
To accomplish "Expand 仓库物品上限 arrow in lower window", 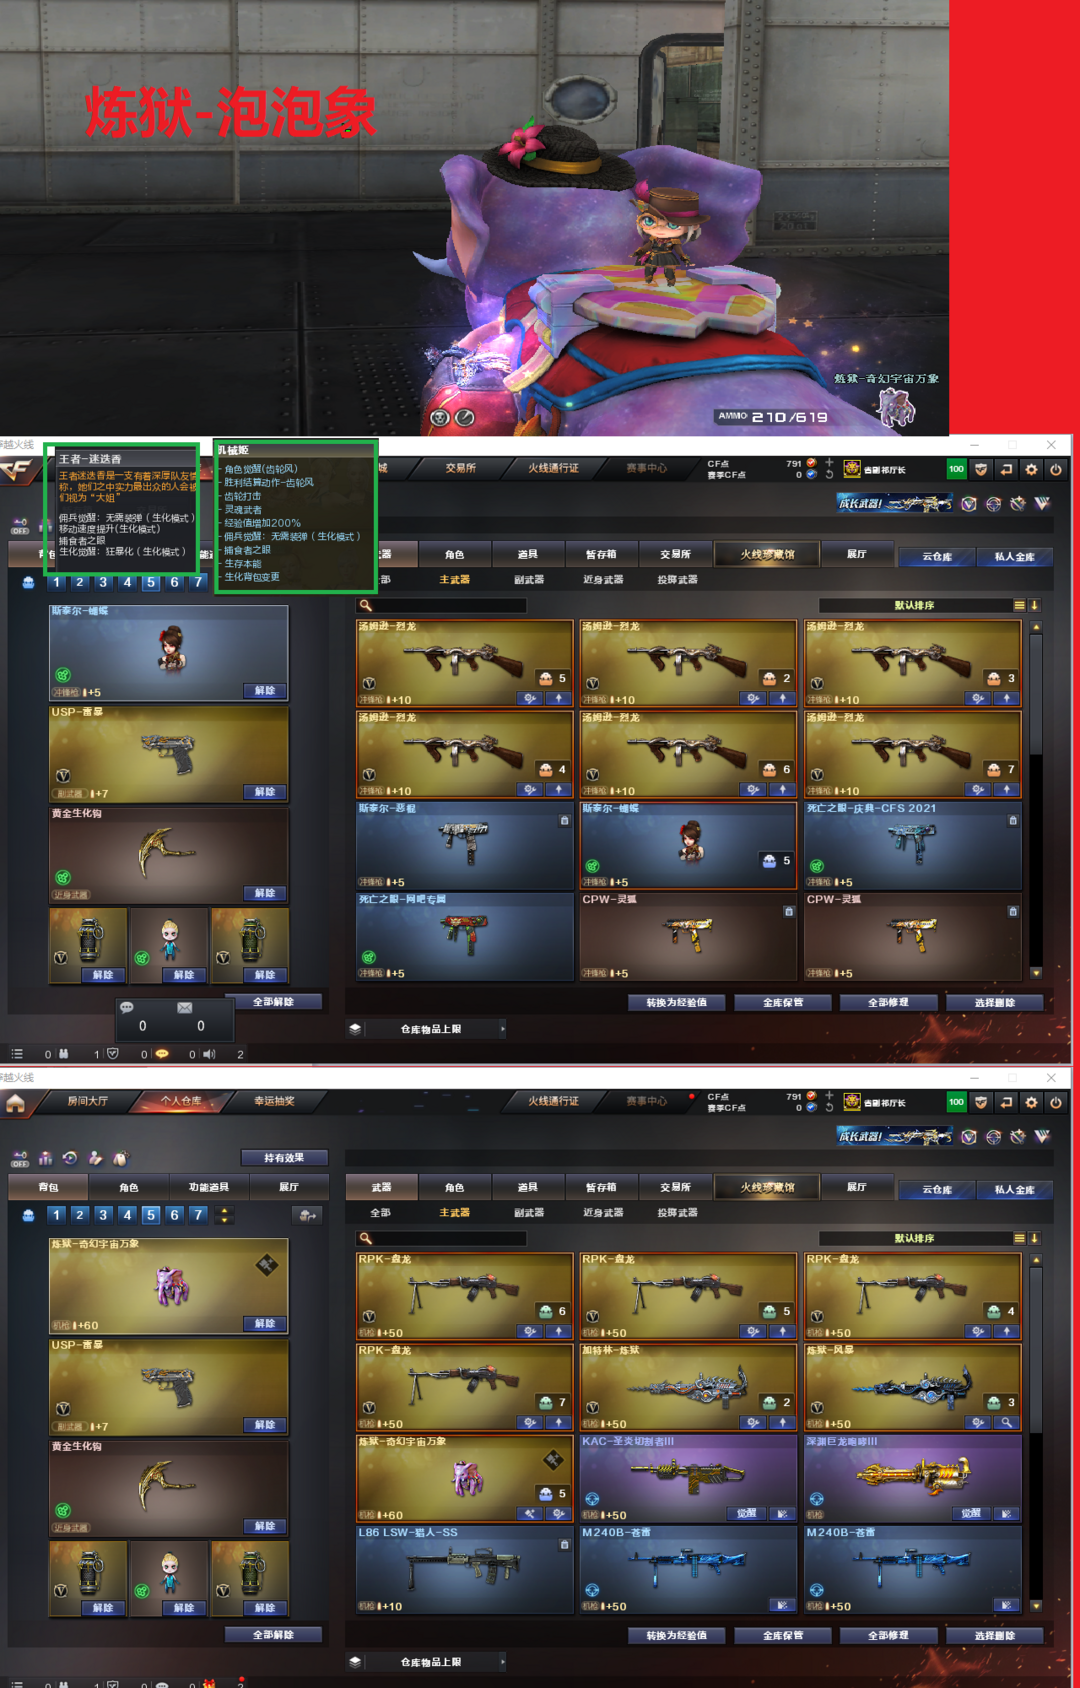I will tap(502, 1661).
